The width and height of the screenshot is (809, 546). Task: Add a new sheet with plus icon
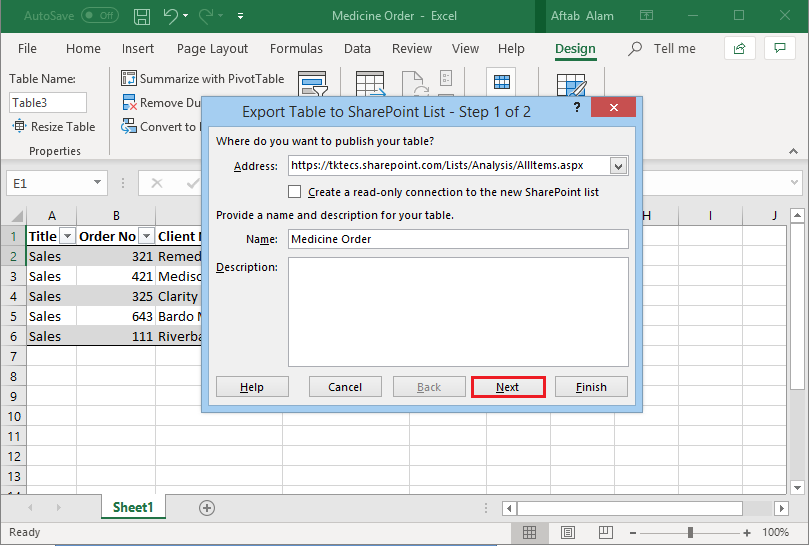207,508
